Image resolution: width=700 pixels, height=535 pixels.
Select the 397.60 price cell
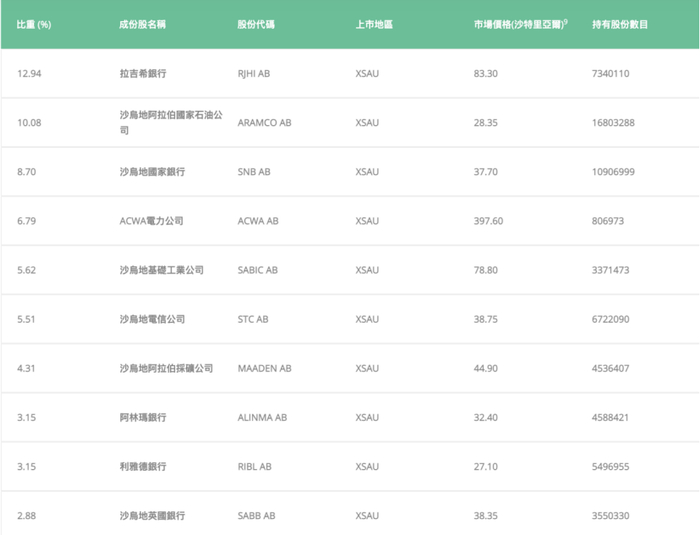488,221
